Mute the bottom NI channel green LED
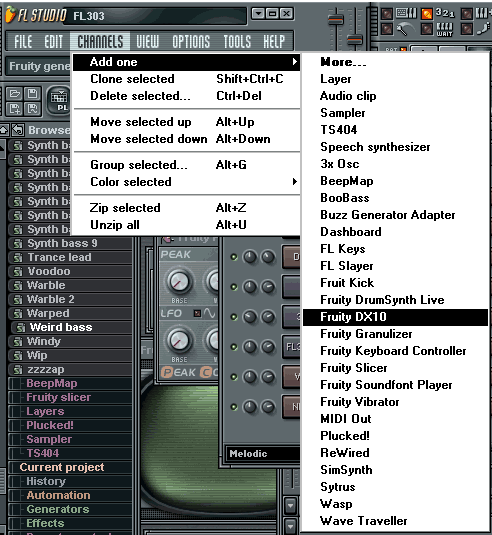The height and width of the screenshot is (535, 492). click(x=234, y=407)
